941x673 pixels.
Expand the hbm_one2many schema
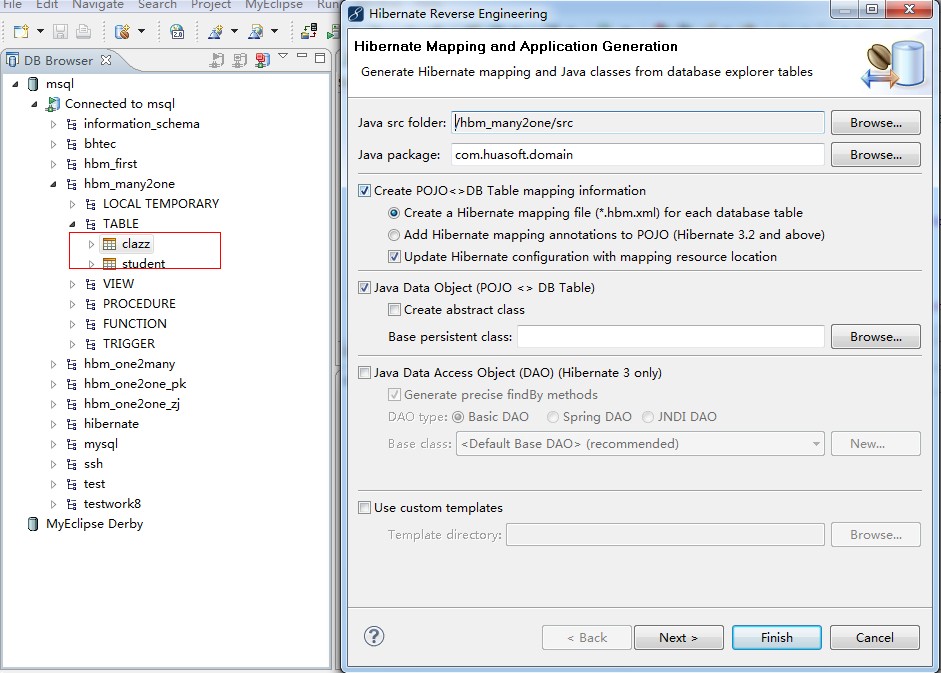(x=53, y=364)
